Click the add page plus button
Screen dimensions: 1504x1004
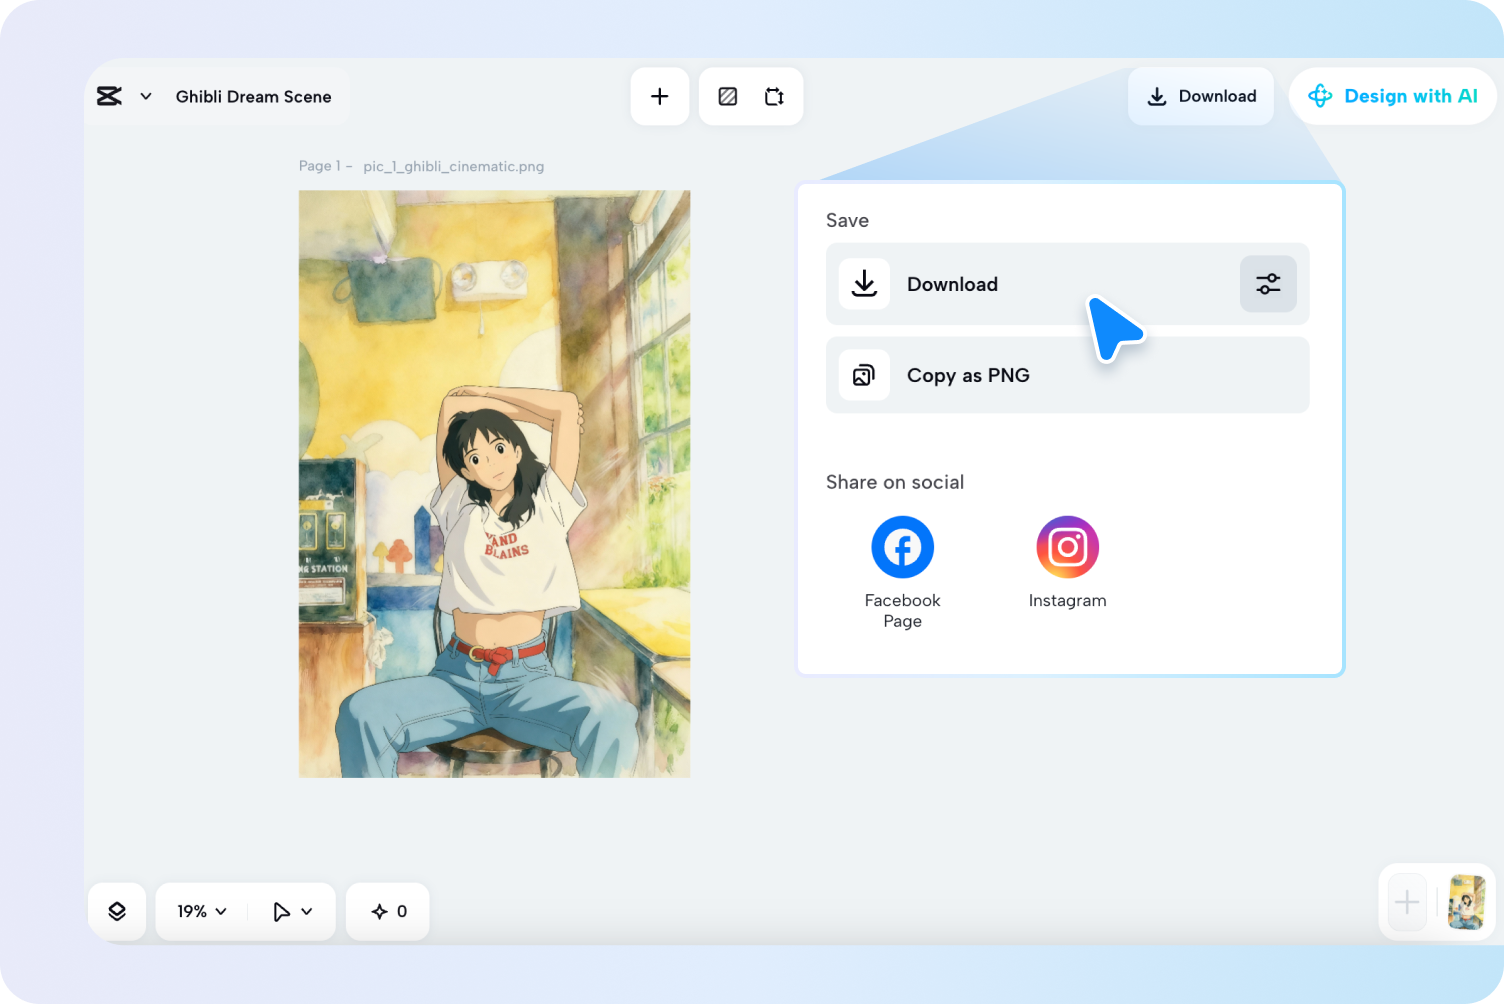(1407, 902)
